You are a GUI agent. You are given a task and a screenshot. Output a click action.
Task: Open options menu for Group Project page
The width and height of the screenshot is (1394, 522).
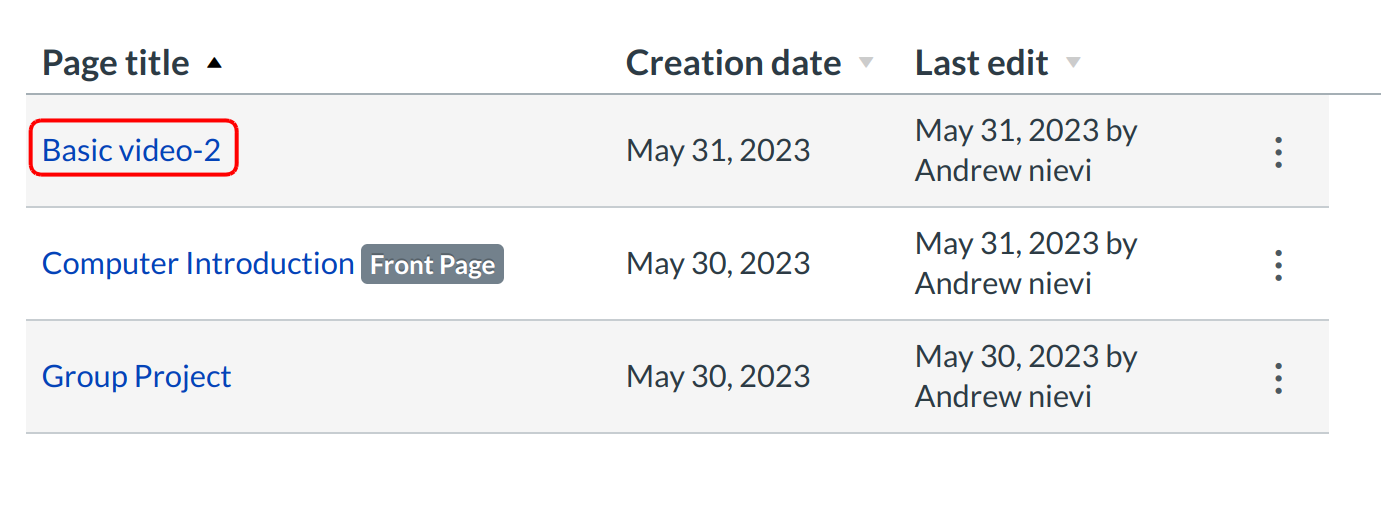click(1277, 378)
